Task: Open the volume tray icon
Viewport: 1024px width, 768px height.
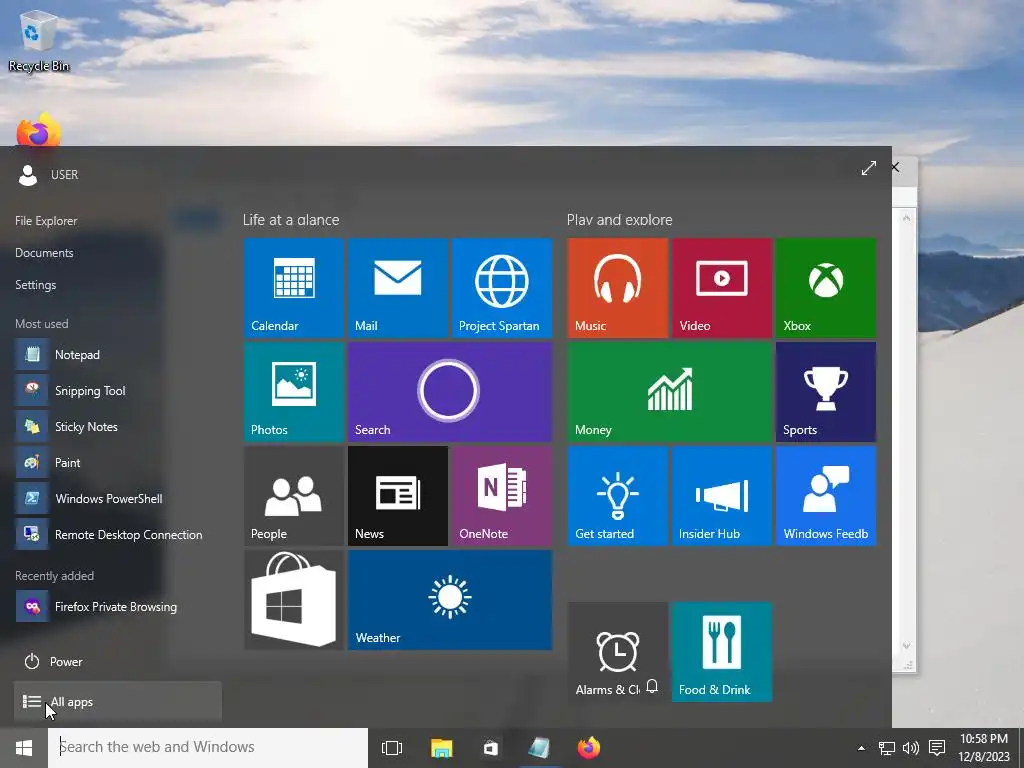Action: tap(910, 748)
